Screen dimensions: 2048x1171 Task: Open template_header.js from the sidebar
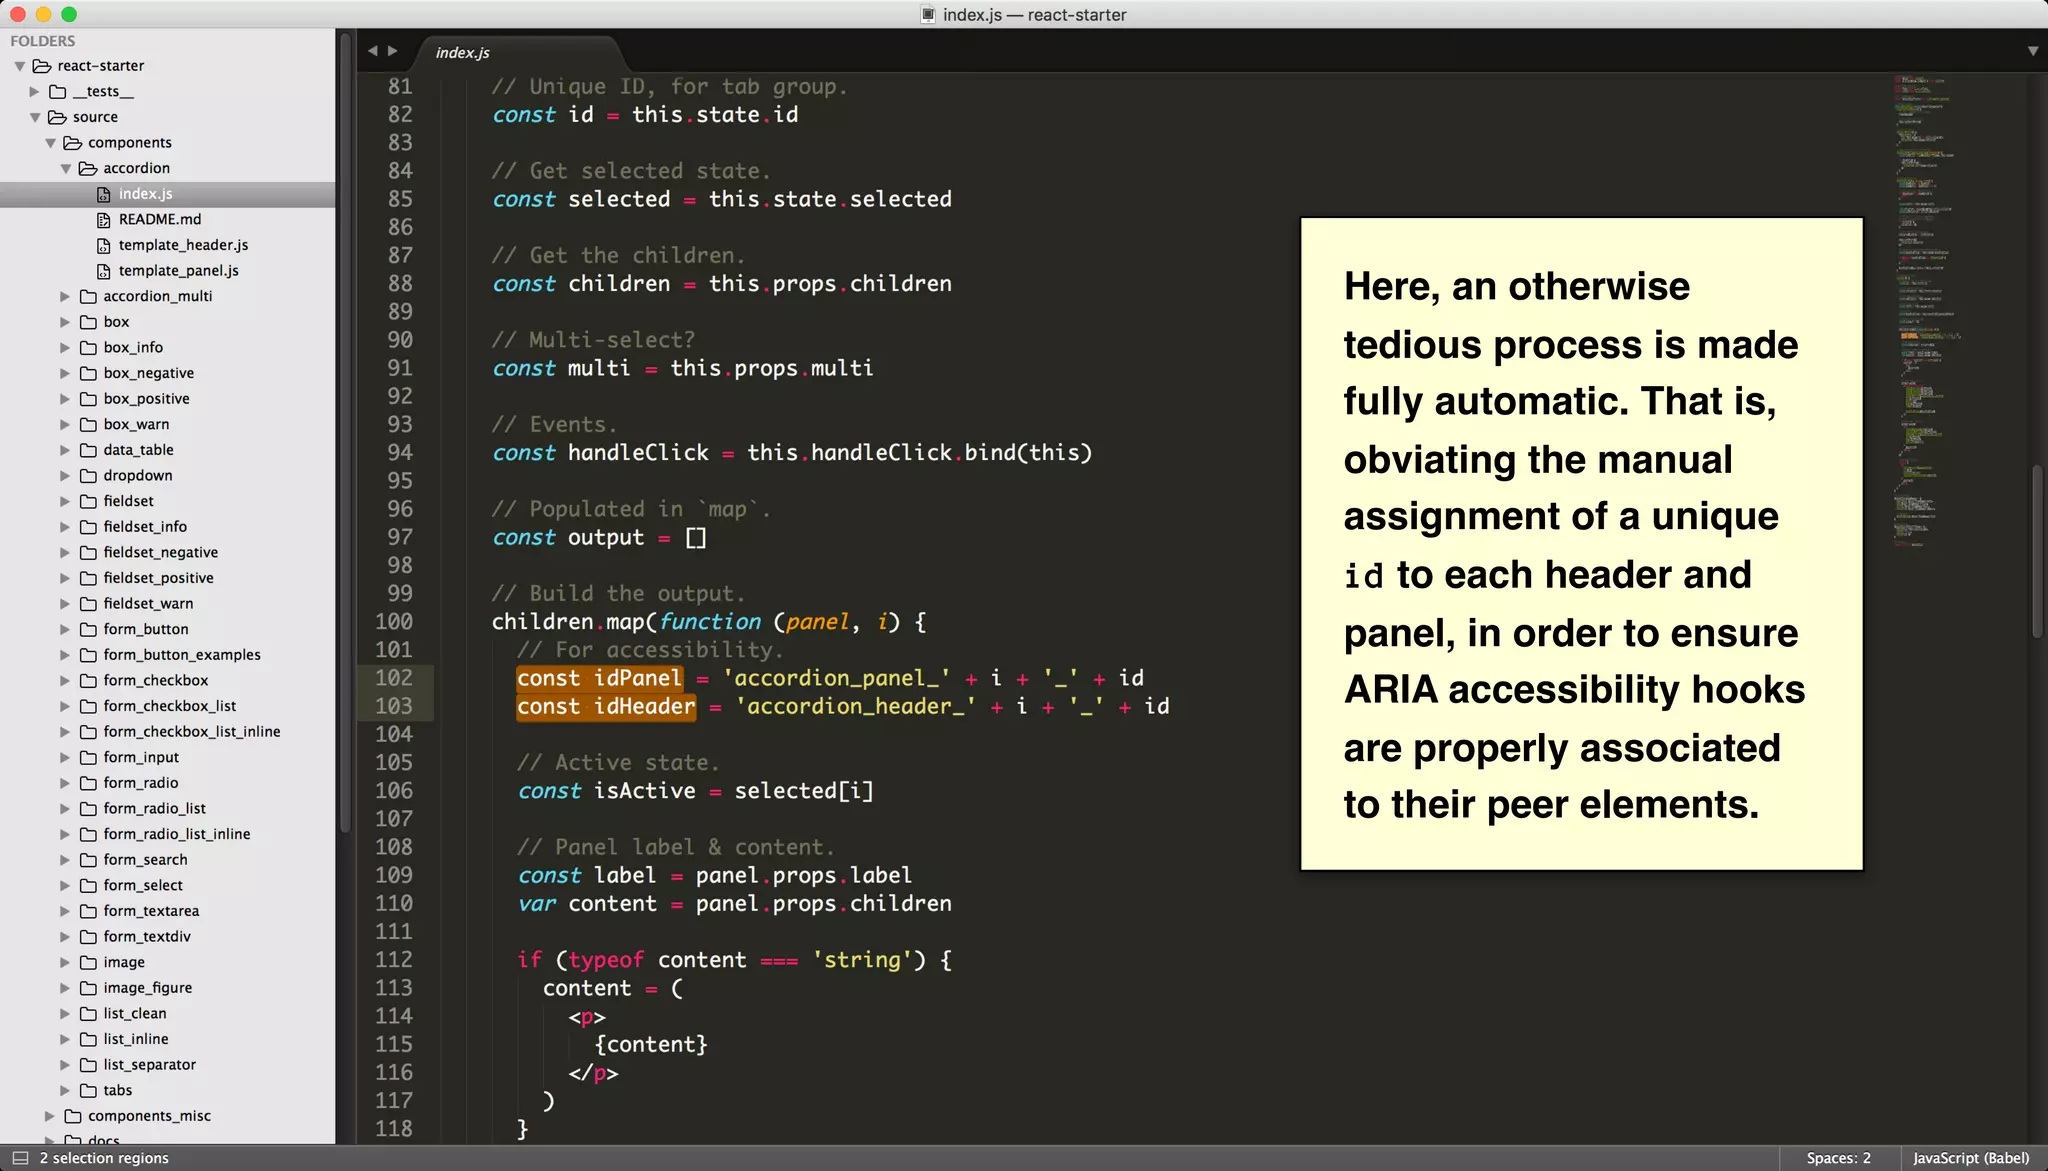click(183, 245)
